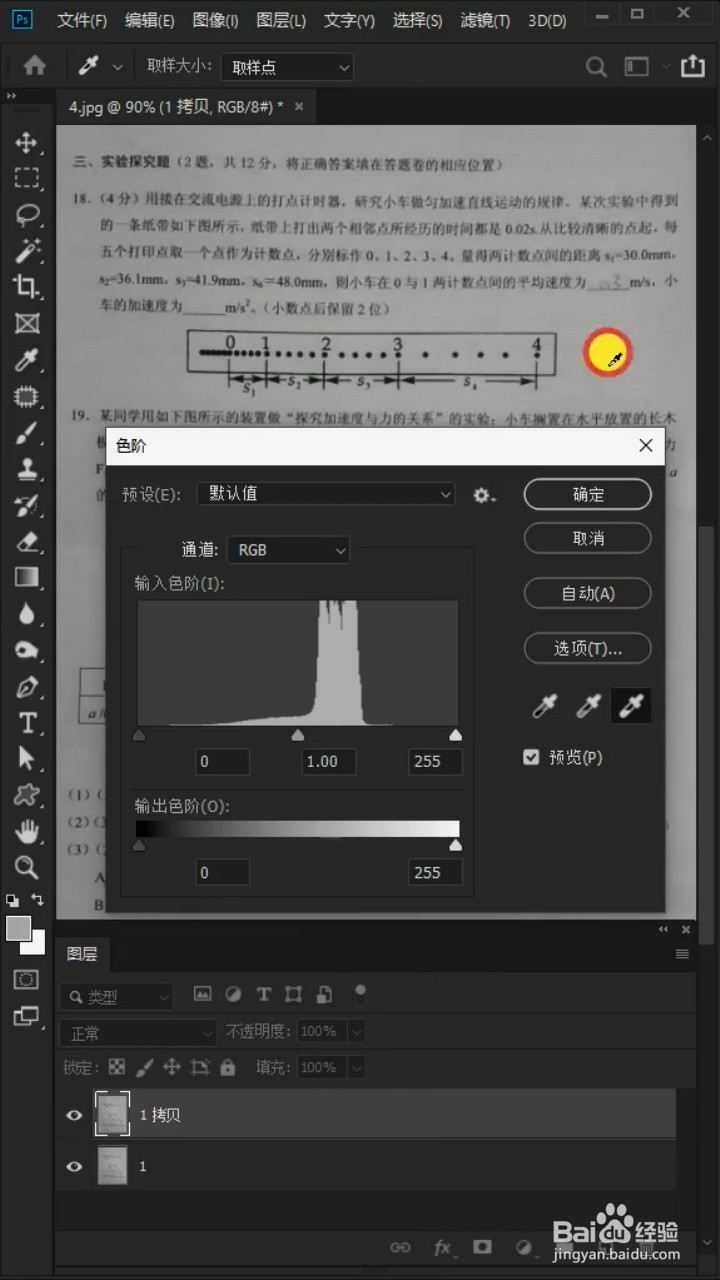
Task: Select the Gradient tool
Action: pos(26,577)
